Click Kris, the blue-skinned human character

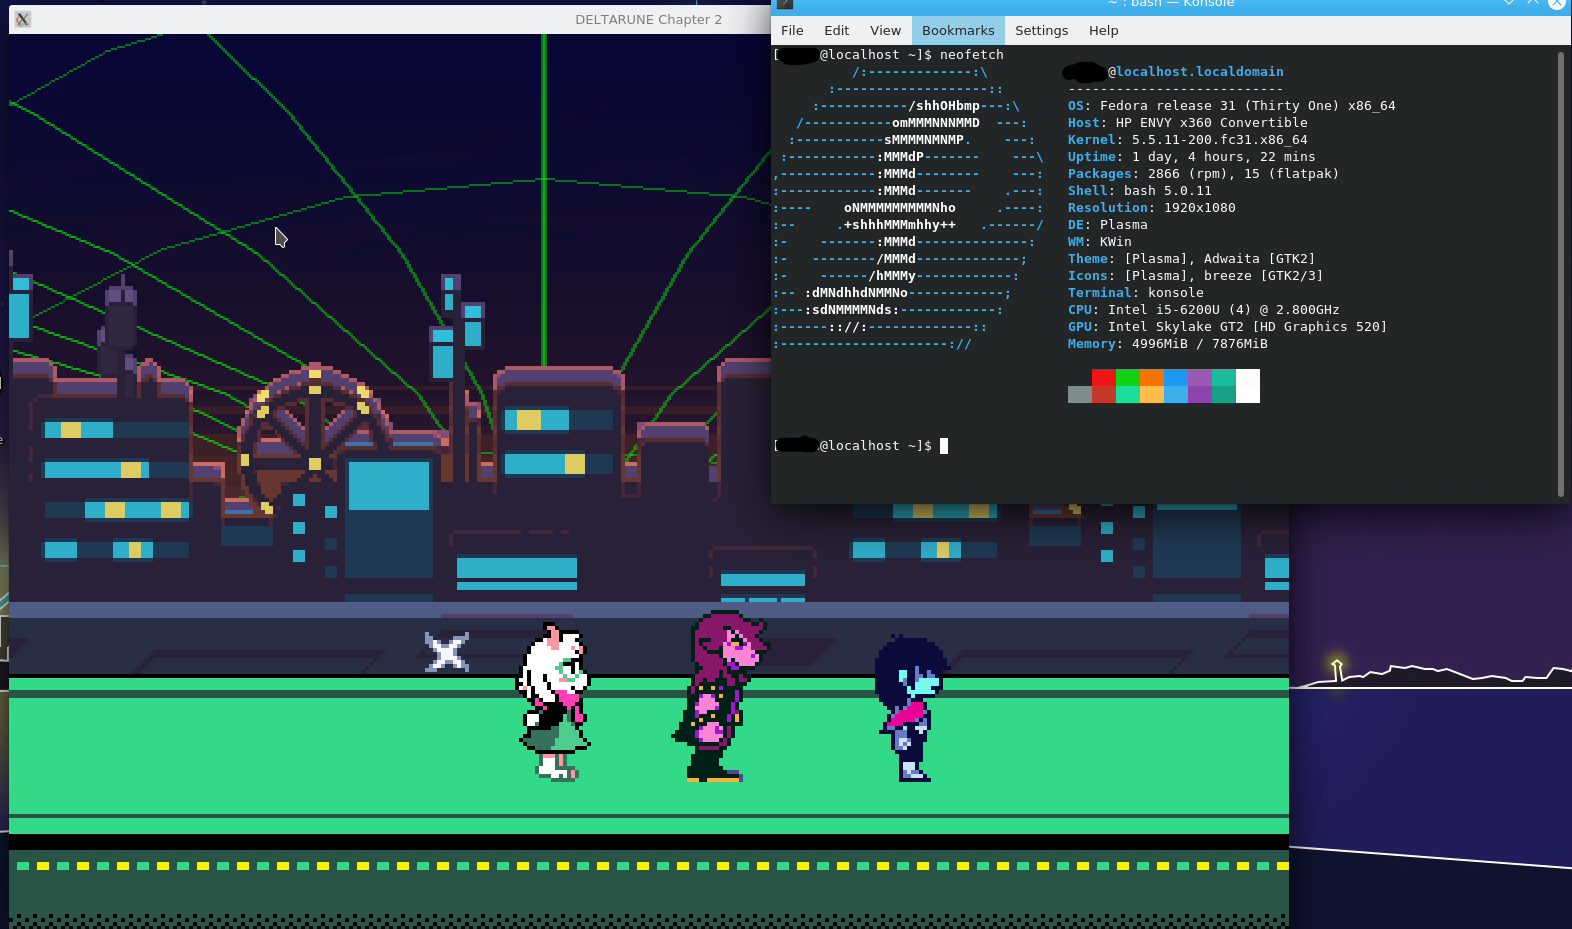(909, 708)
